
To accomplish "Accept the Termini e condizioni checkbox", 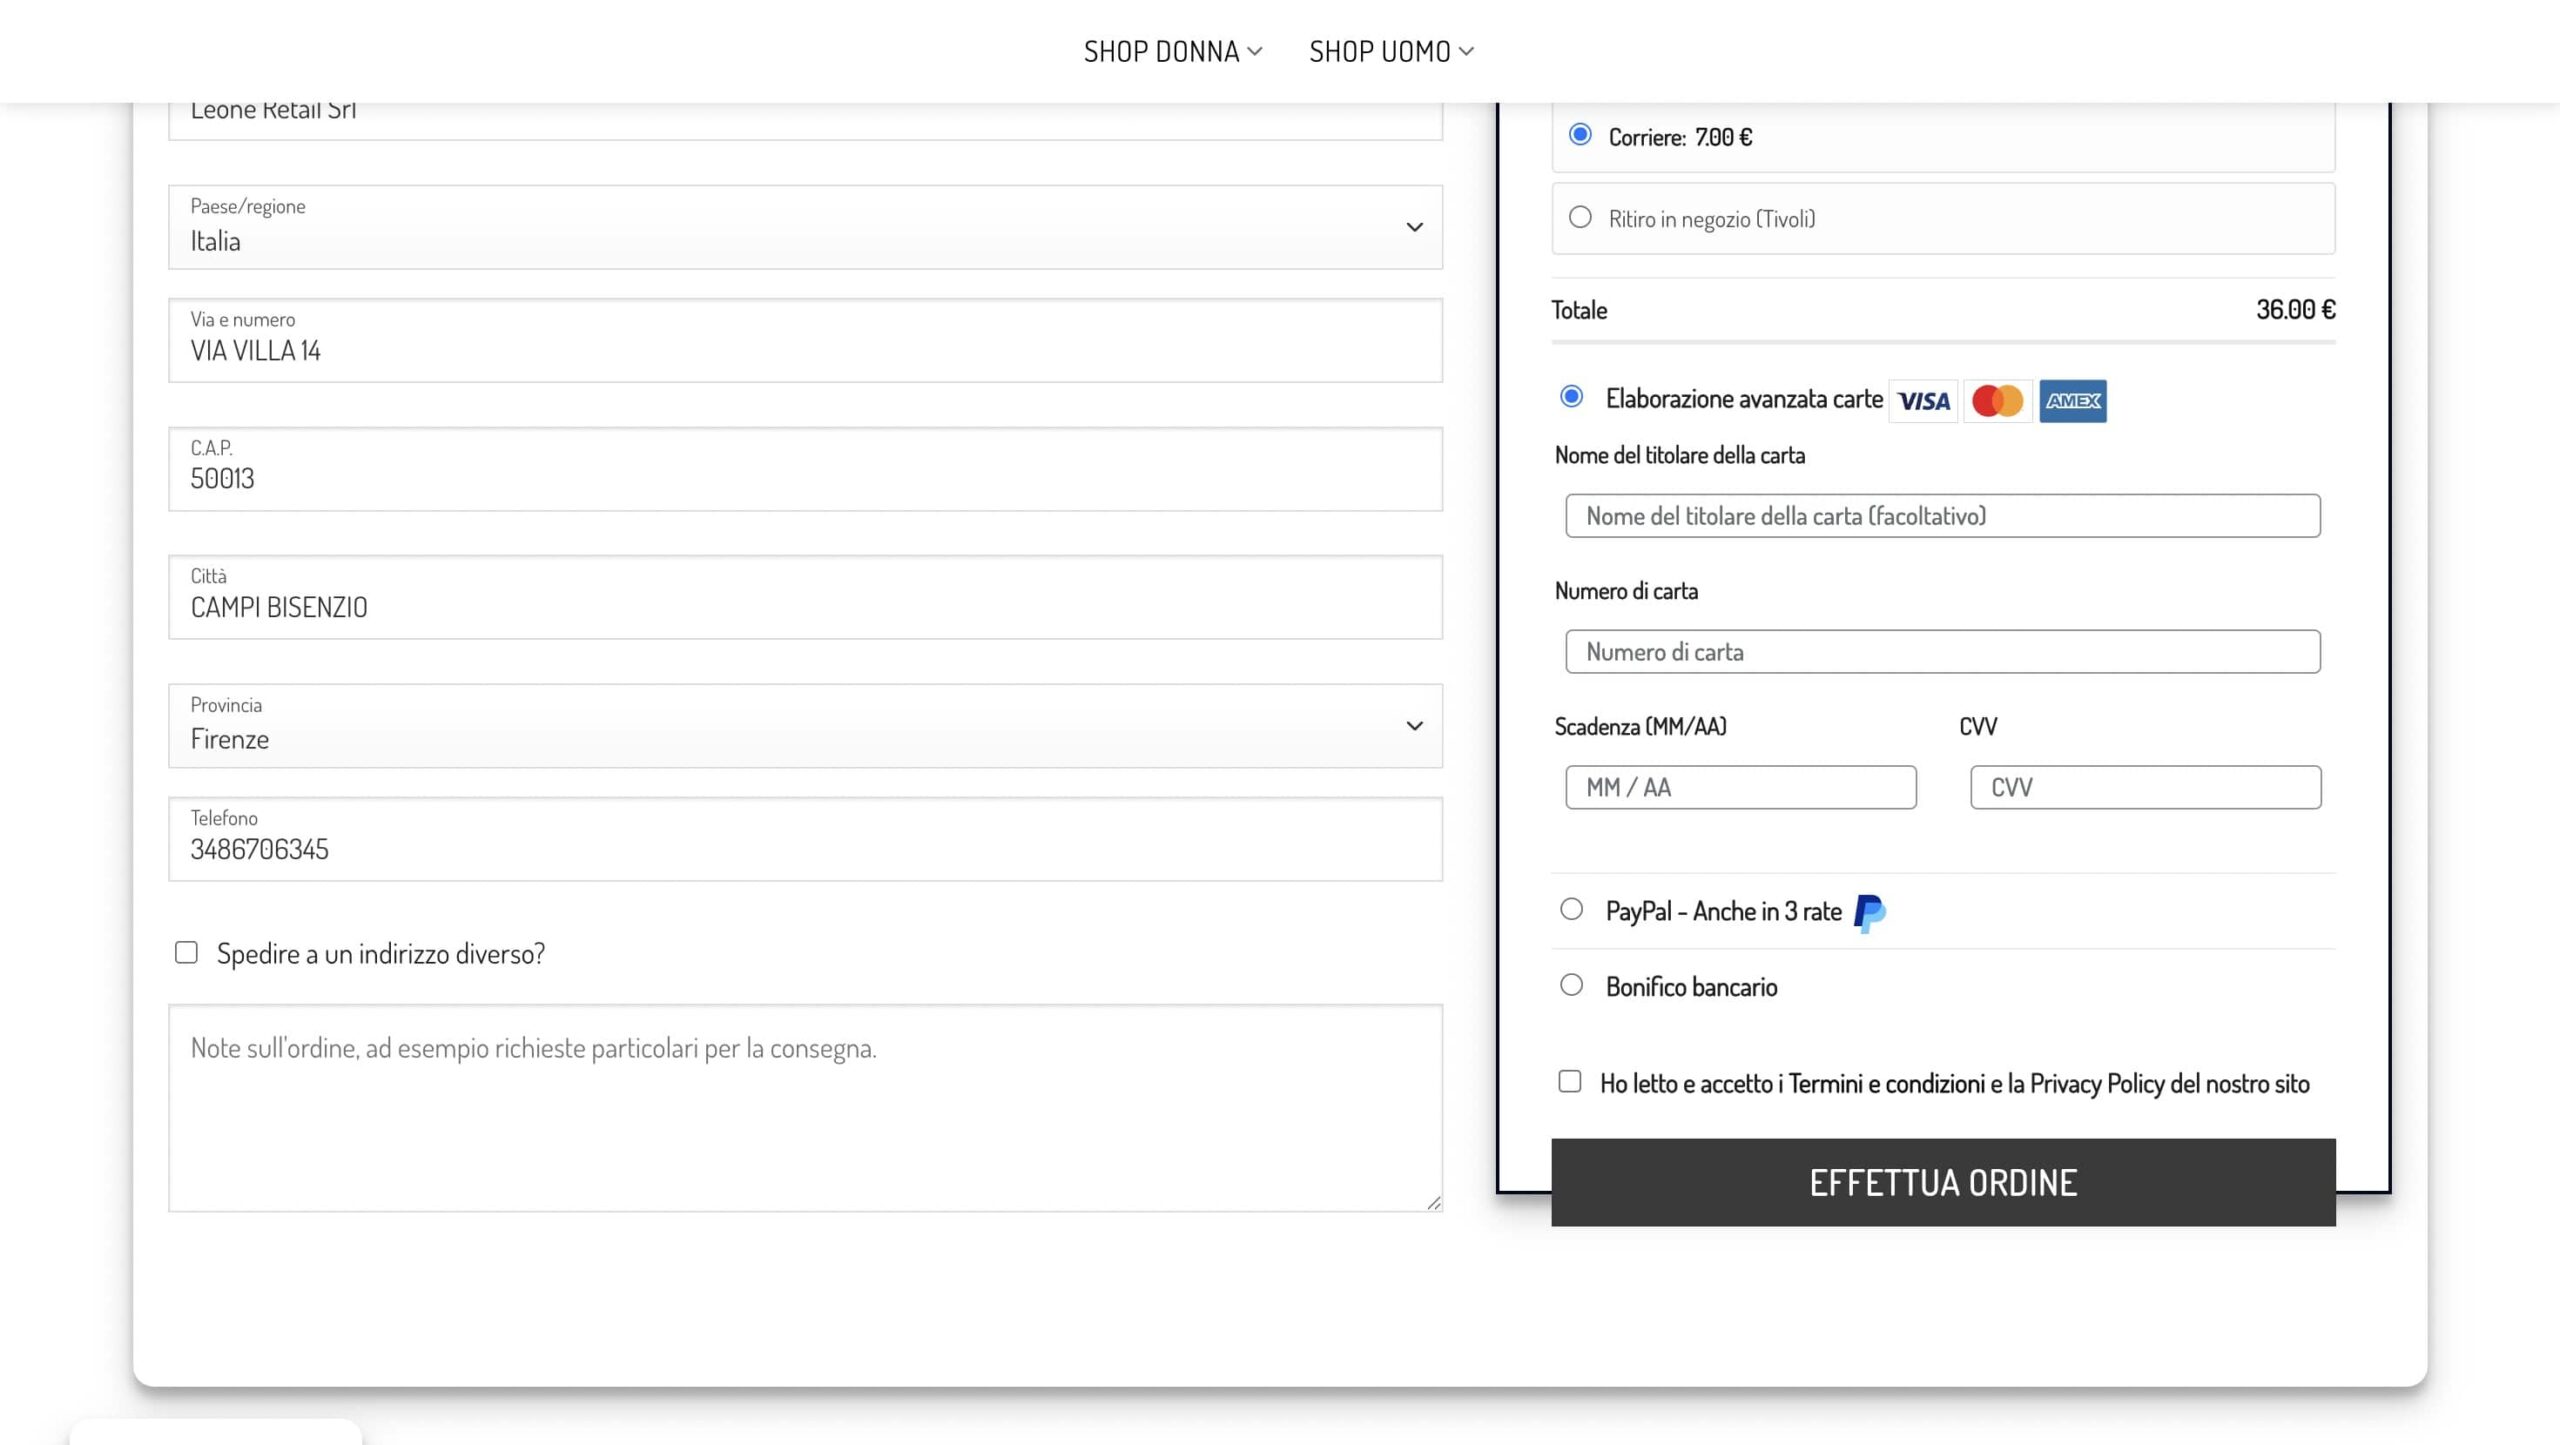I will pos(1569,1081).
